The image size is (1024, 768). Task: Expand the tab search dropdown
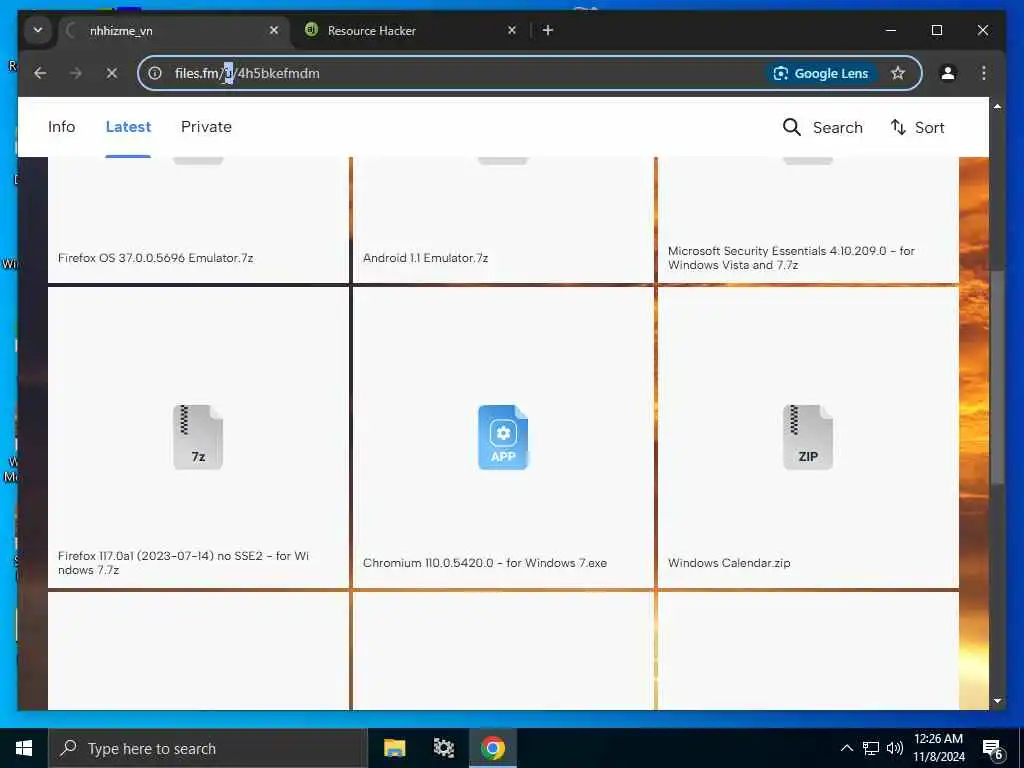click(38, 30)
